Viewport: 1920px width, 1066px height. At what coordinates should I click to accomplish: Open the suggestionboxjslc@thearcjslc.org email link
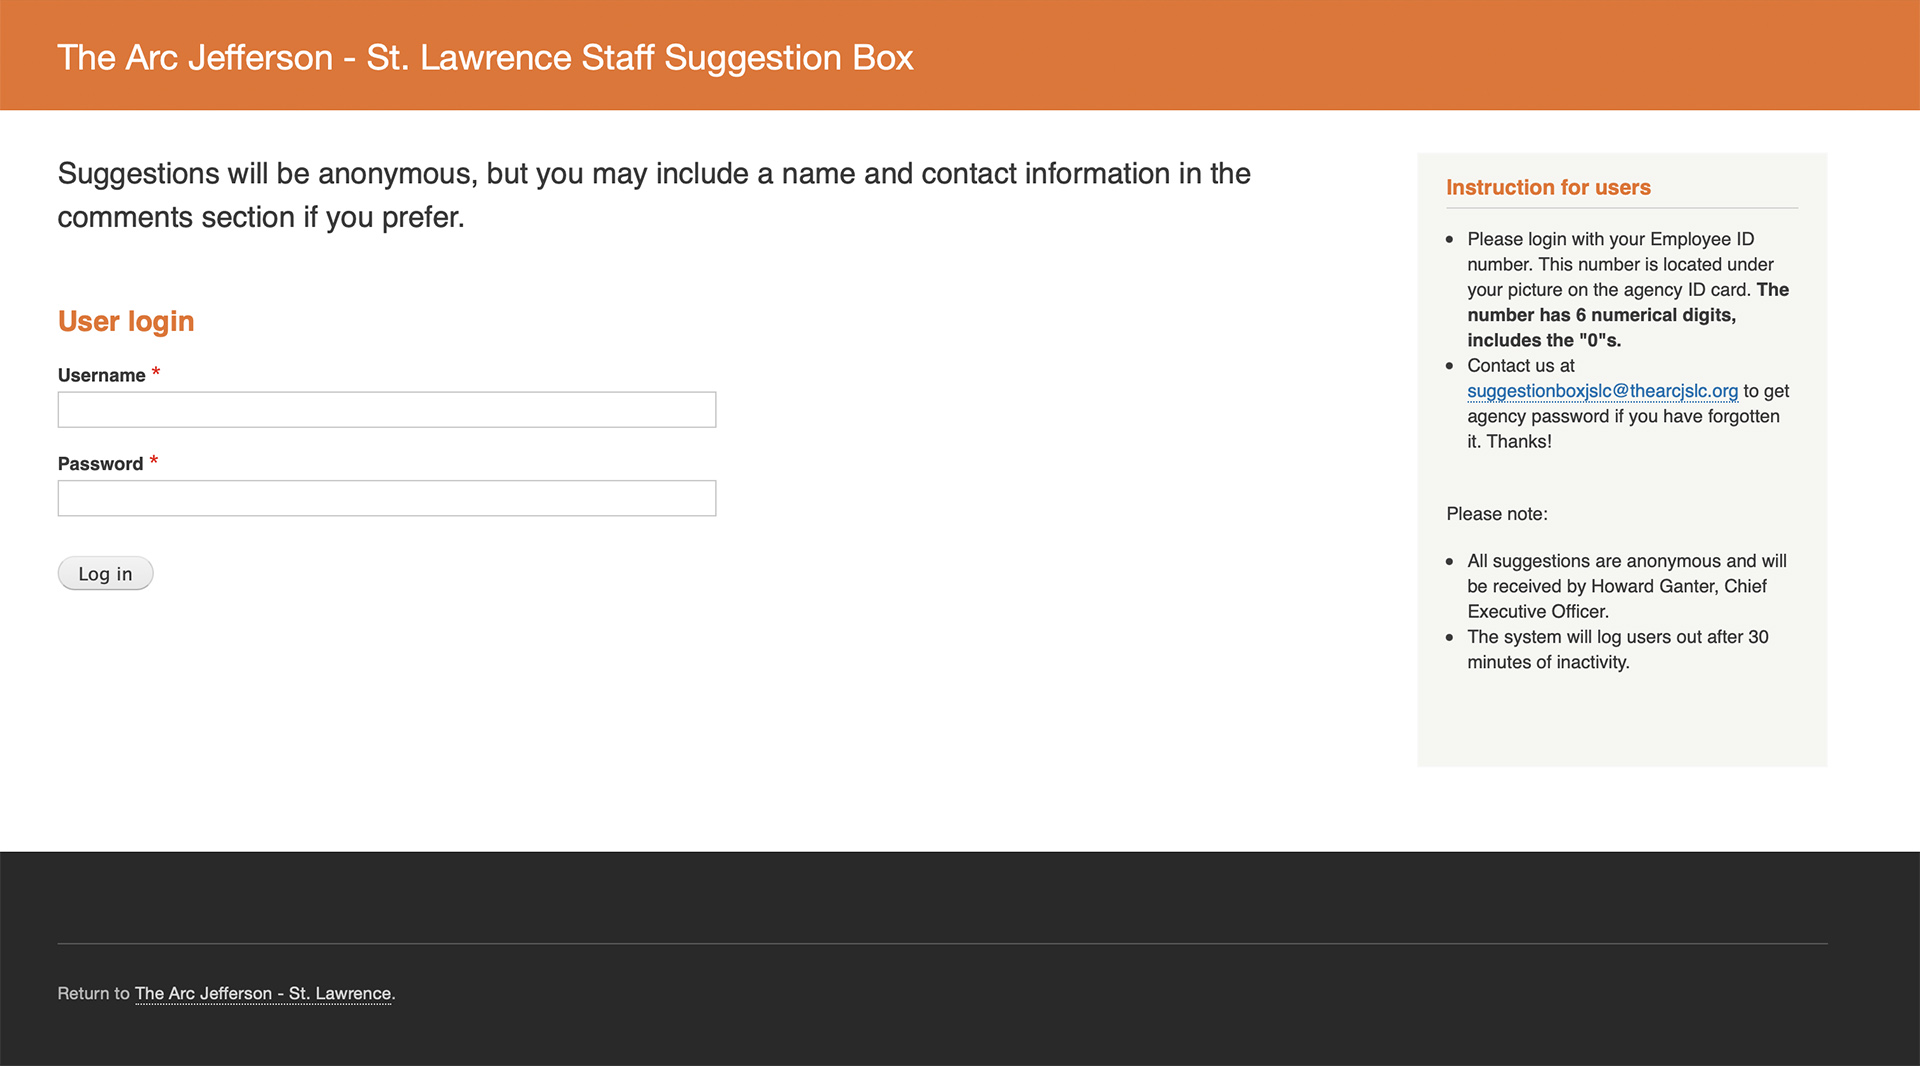1602,391
